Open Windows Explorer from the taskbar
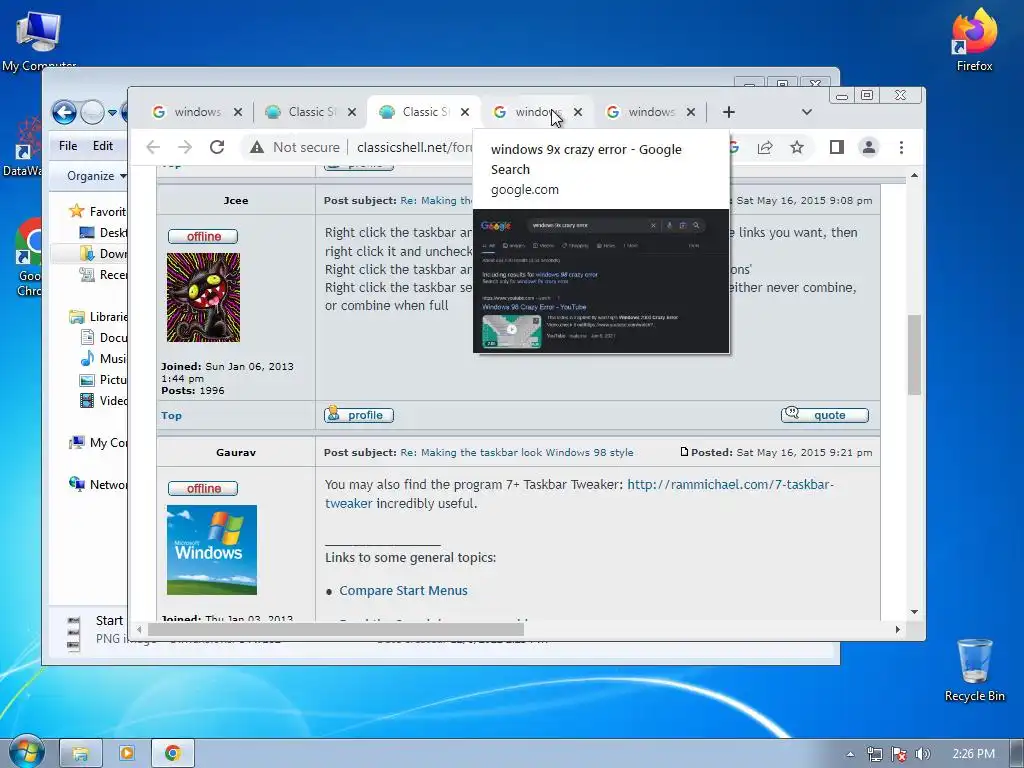 click(80, 753)
